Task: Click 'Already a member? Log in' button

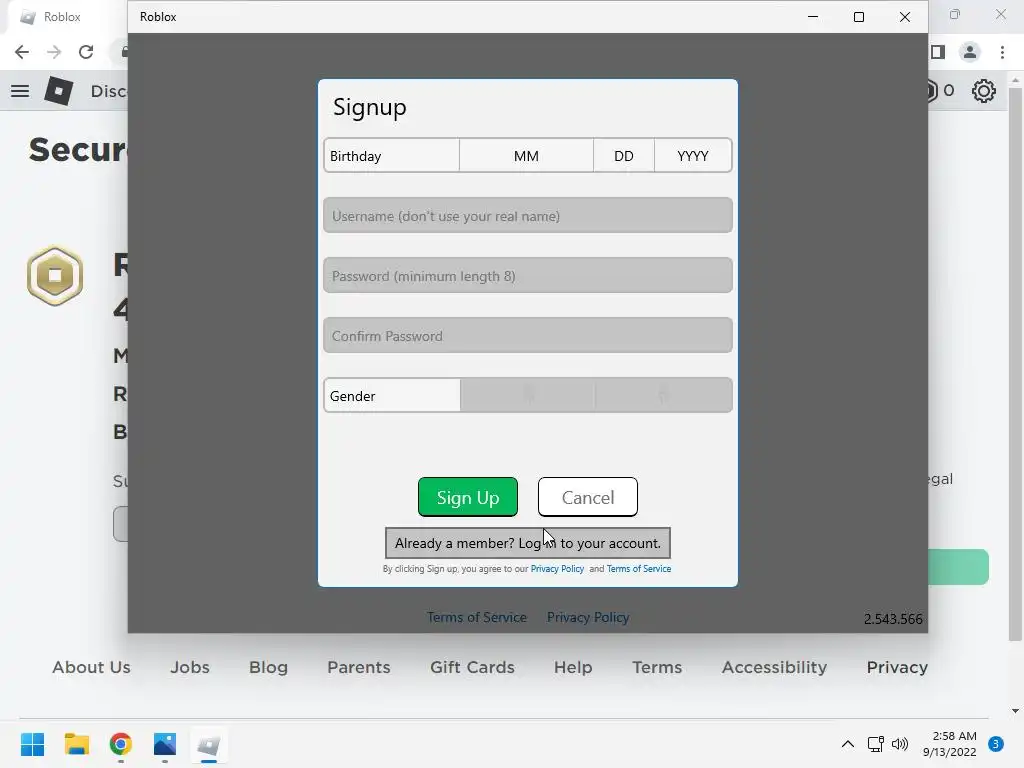Action: (528, 543)
